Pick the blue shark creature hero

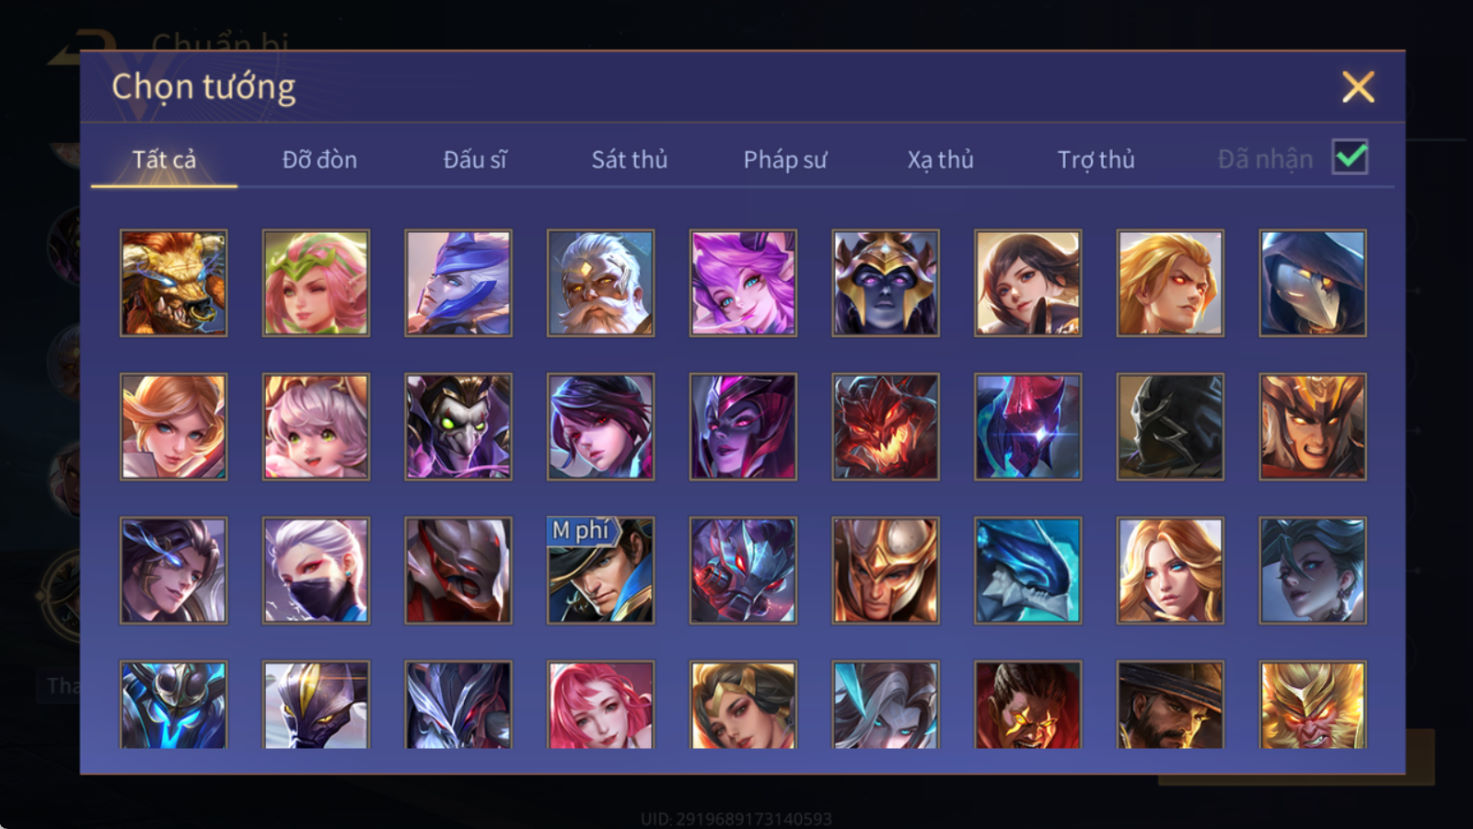1028,571
